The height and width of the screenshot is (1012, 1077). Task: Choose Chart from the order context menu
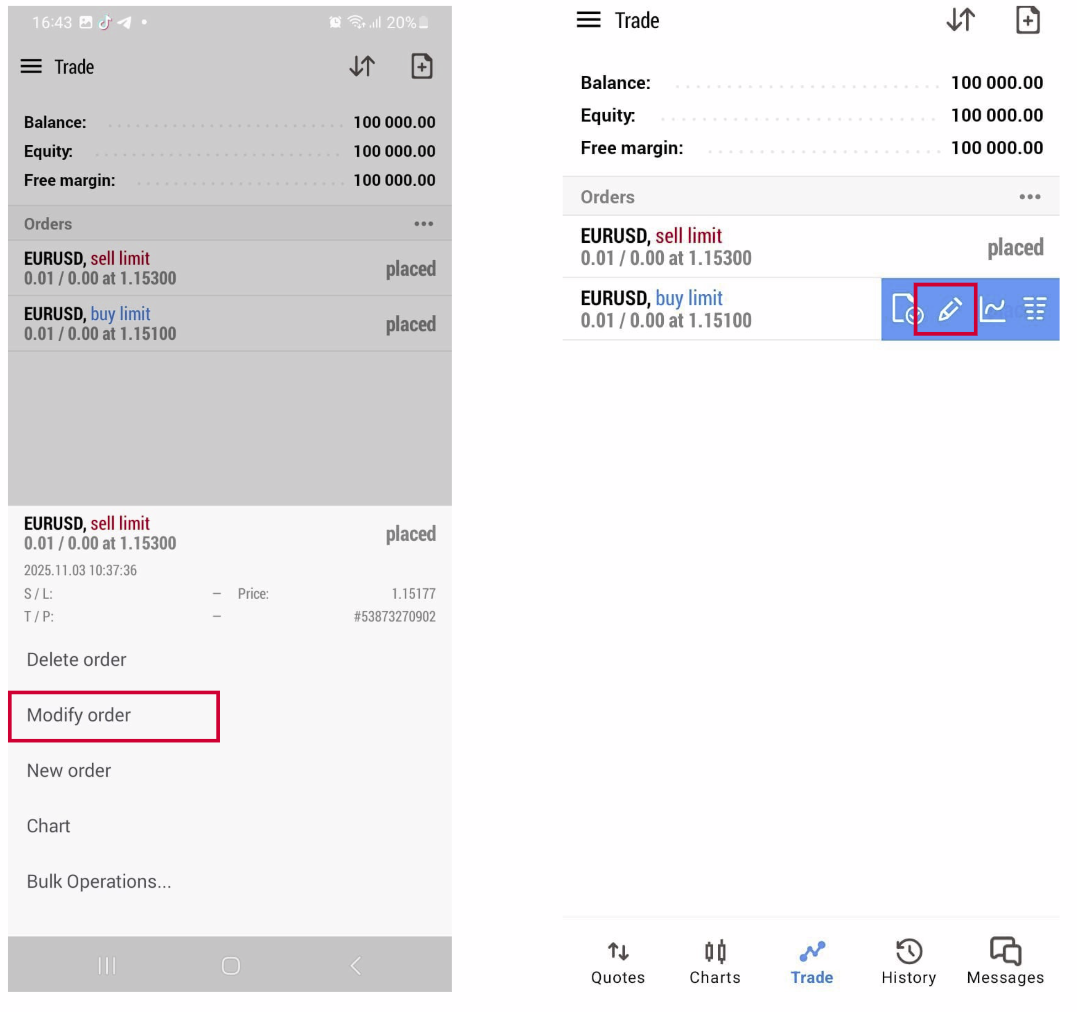coord(49,826)
